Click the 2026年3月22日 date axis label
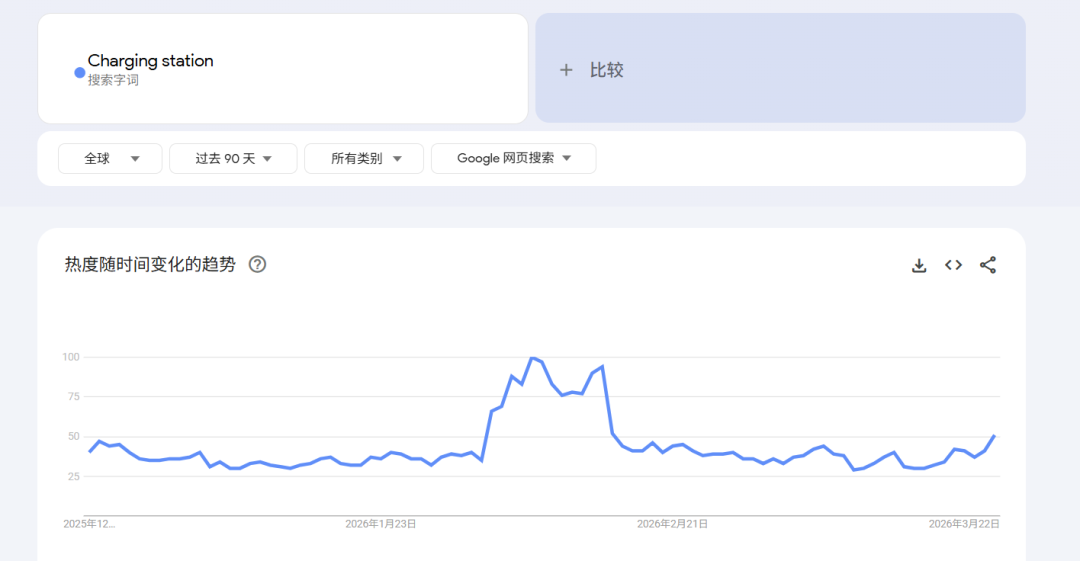The width and height of the screenshot is (1080, 561). (963, 524)
